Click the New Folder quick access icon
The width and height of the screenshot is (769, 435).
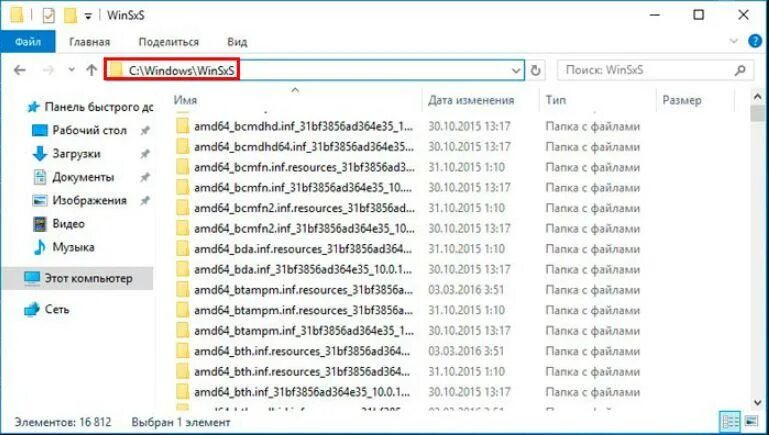tap(71, 16)
